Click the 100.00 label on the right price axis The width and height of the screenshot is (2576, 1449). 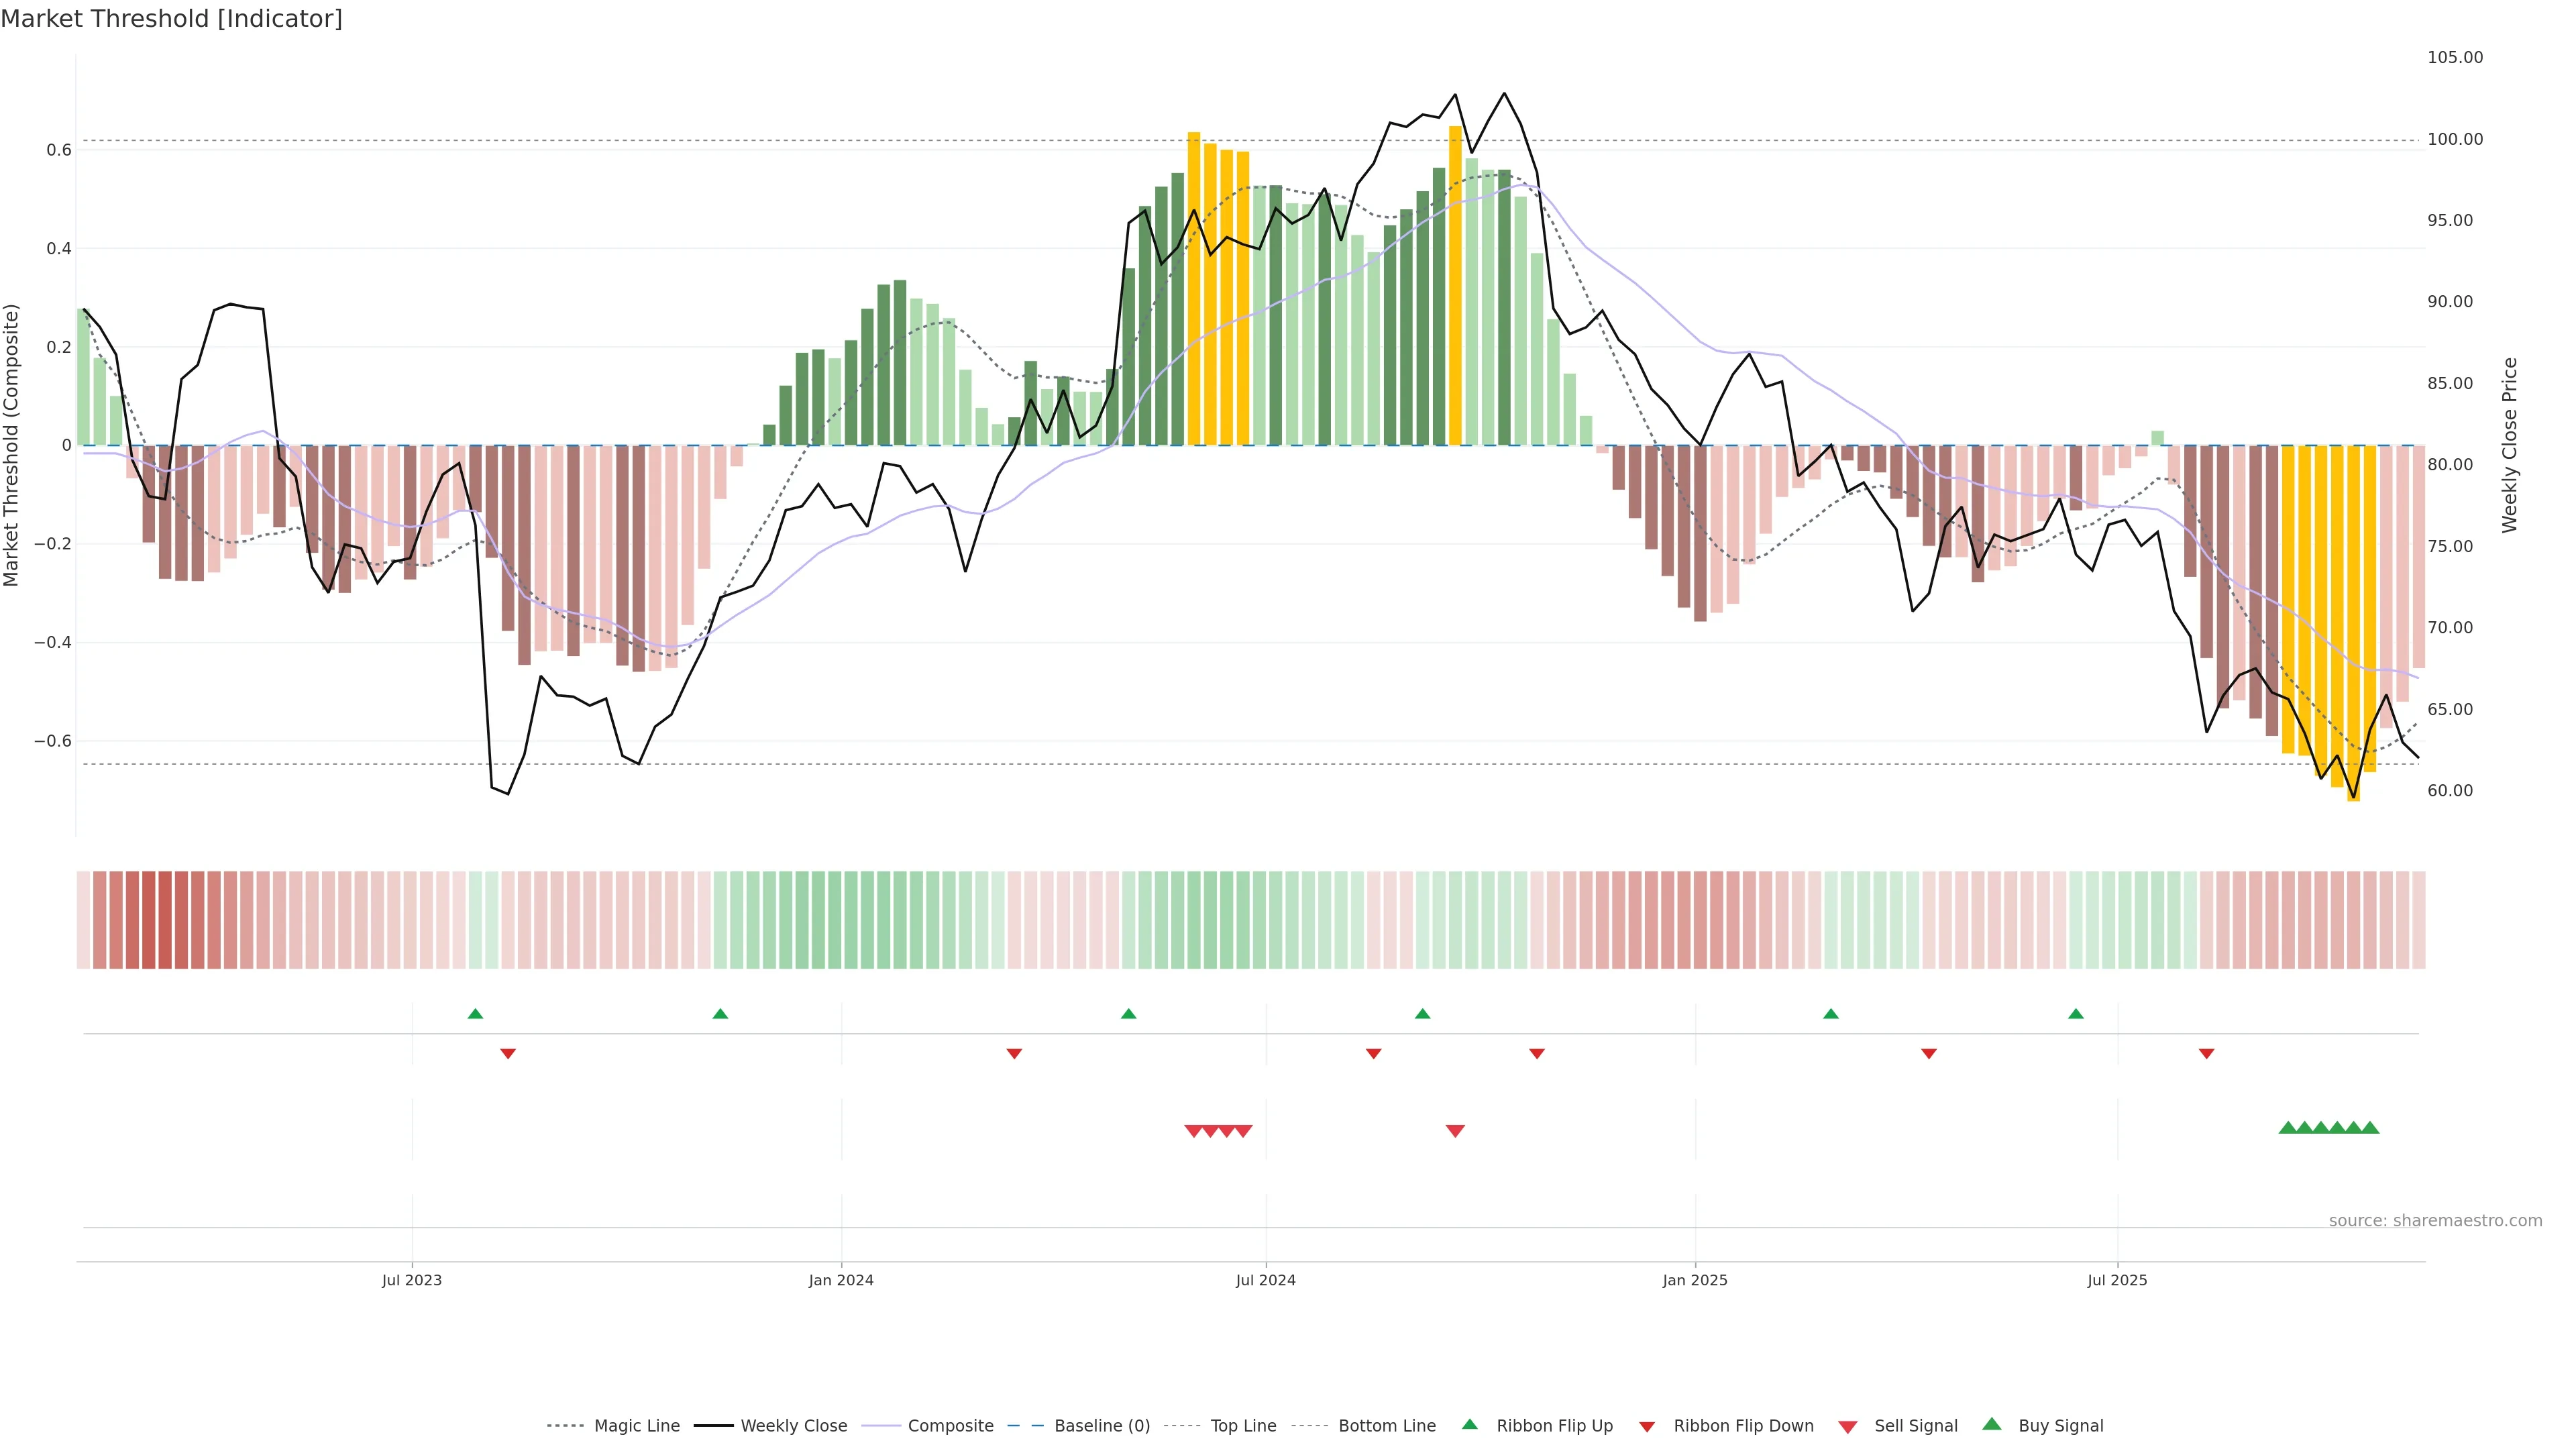pyautogui.click(x=2455, y=139)
